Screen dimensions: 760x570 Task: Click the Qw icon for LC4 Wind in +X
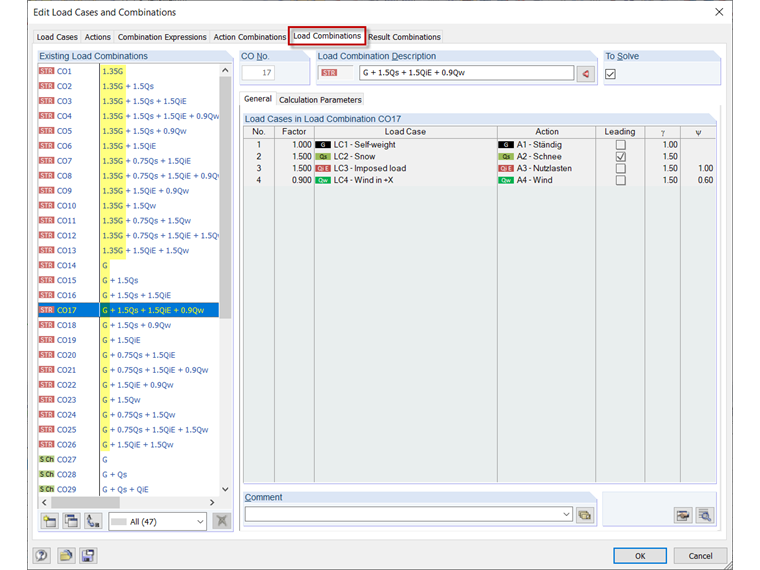click(323, 180)
